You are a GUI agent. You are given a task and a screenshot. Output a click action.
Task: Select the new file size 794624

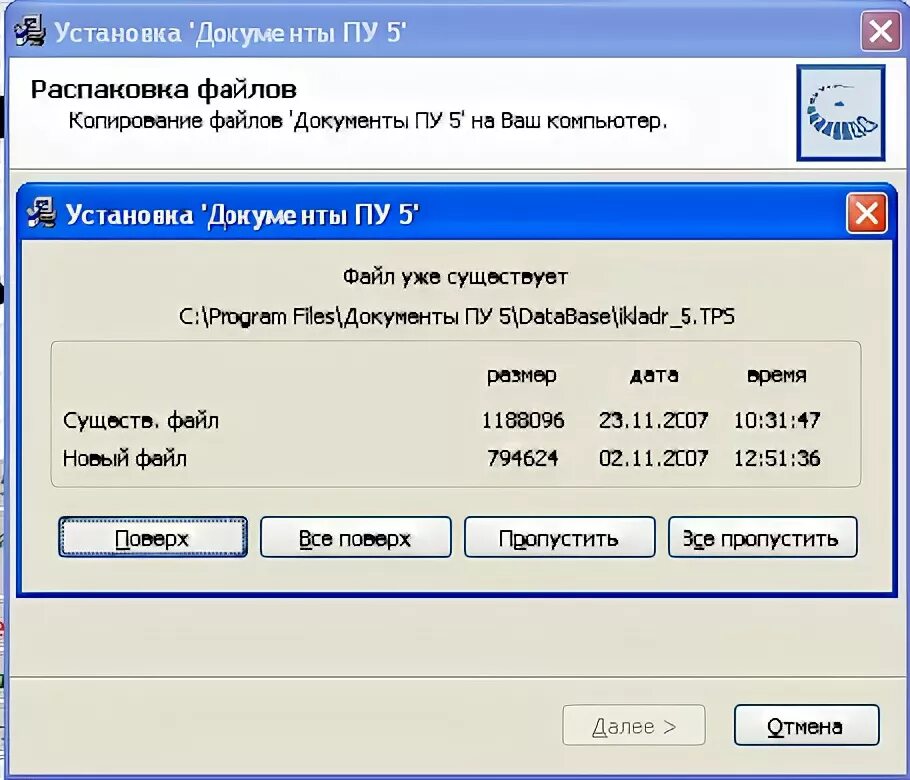tap(523, 458)
